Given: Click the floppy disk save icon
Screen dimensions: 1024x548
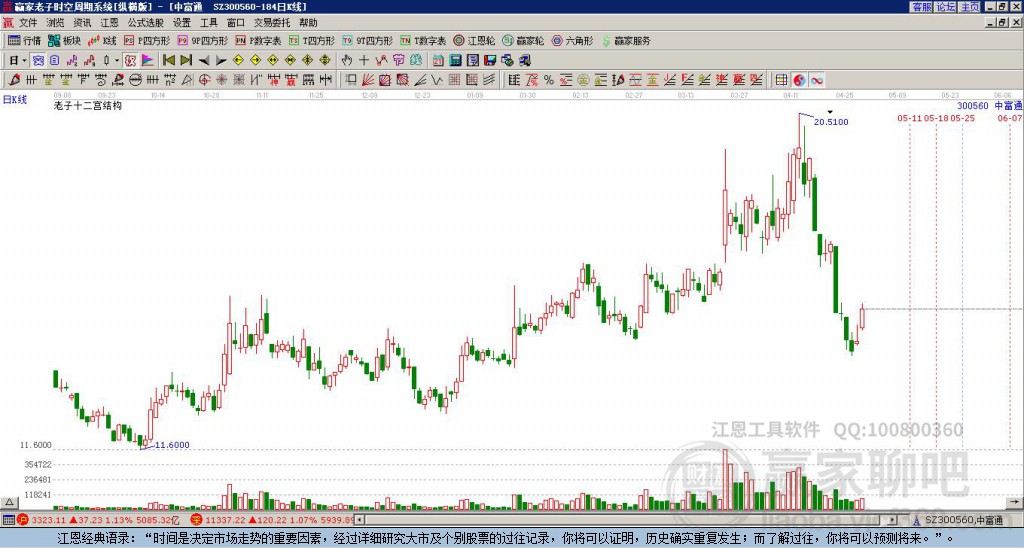Looking at the screenshot, I should tap(490, 61).
